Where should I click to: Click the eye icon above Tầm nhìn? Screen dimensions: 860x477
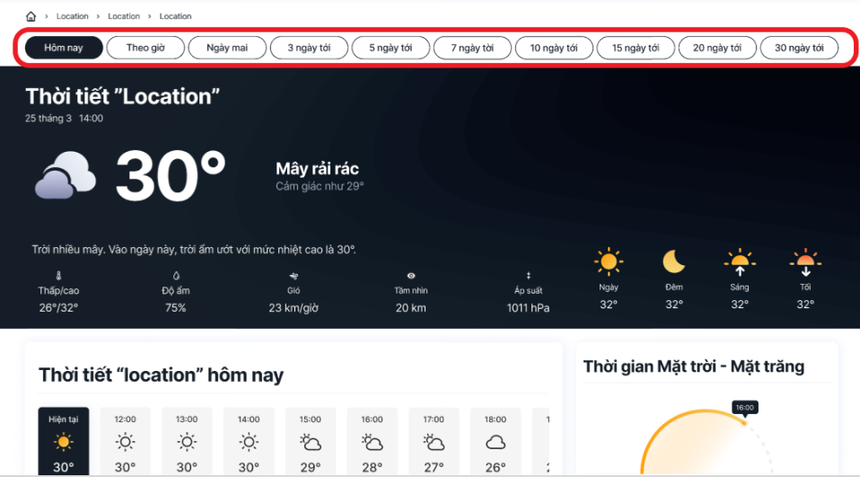coord(411,276)
